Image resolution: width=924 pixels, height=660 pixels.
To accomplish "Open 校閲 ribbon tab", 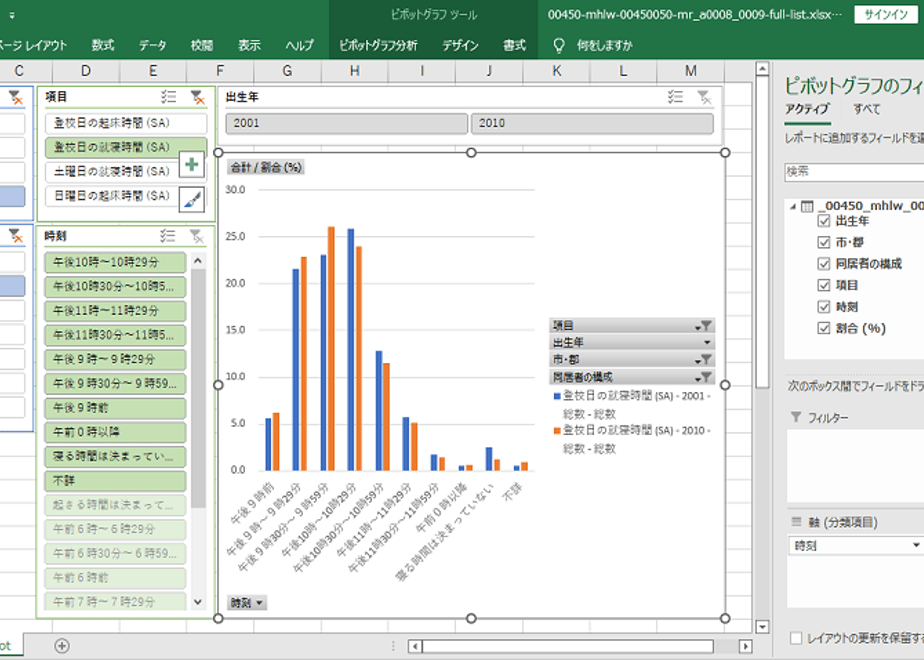I will tap(202, 45).
